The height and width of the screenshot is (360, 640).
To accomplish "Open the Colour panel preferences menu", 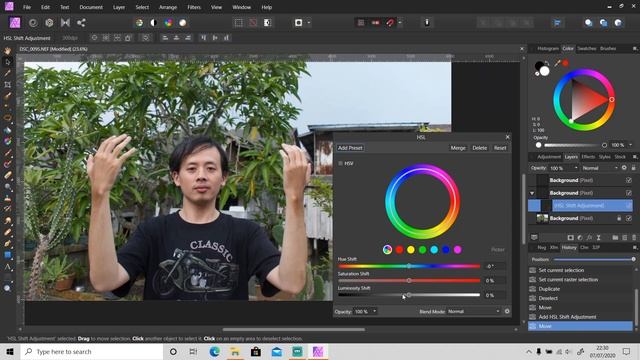I will [x=635, y=49].
